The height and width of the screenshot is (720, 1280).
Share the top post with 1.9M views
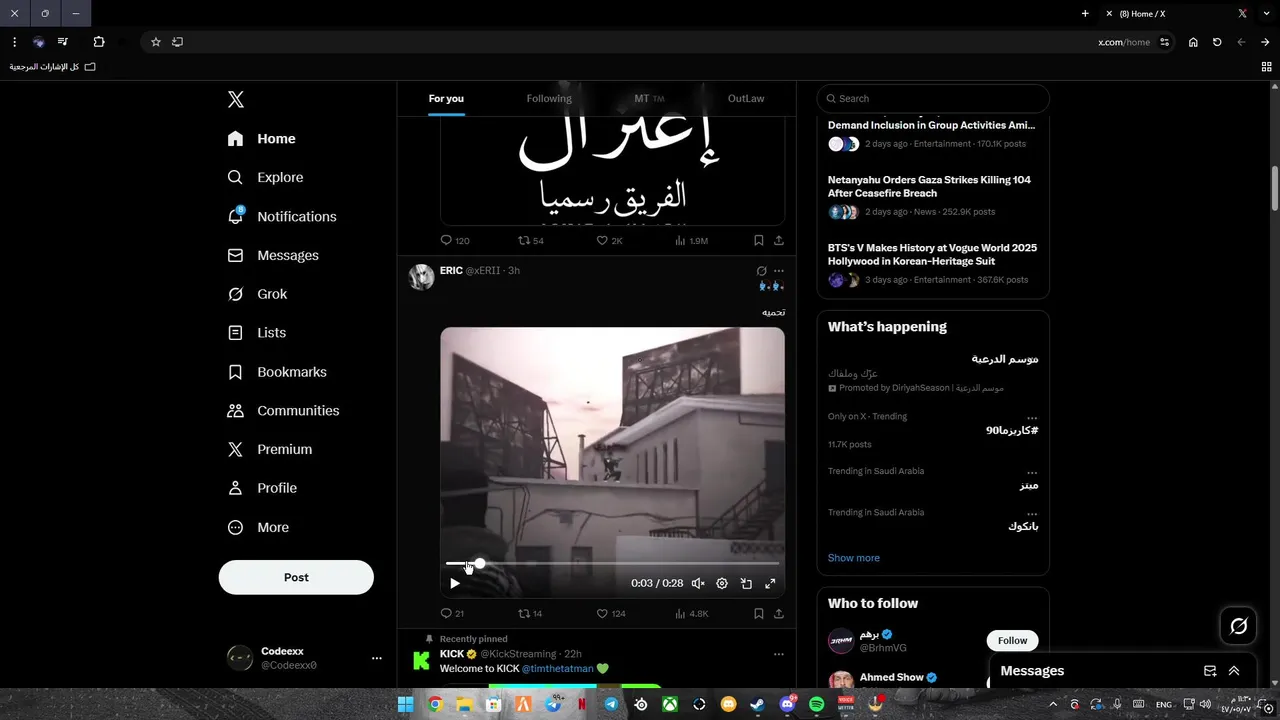(779, 240)
